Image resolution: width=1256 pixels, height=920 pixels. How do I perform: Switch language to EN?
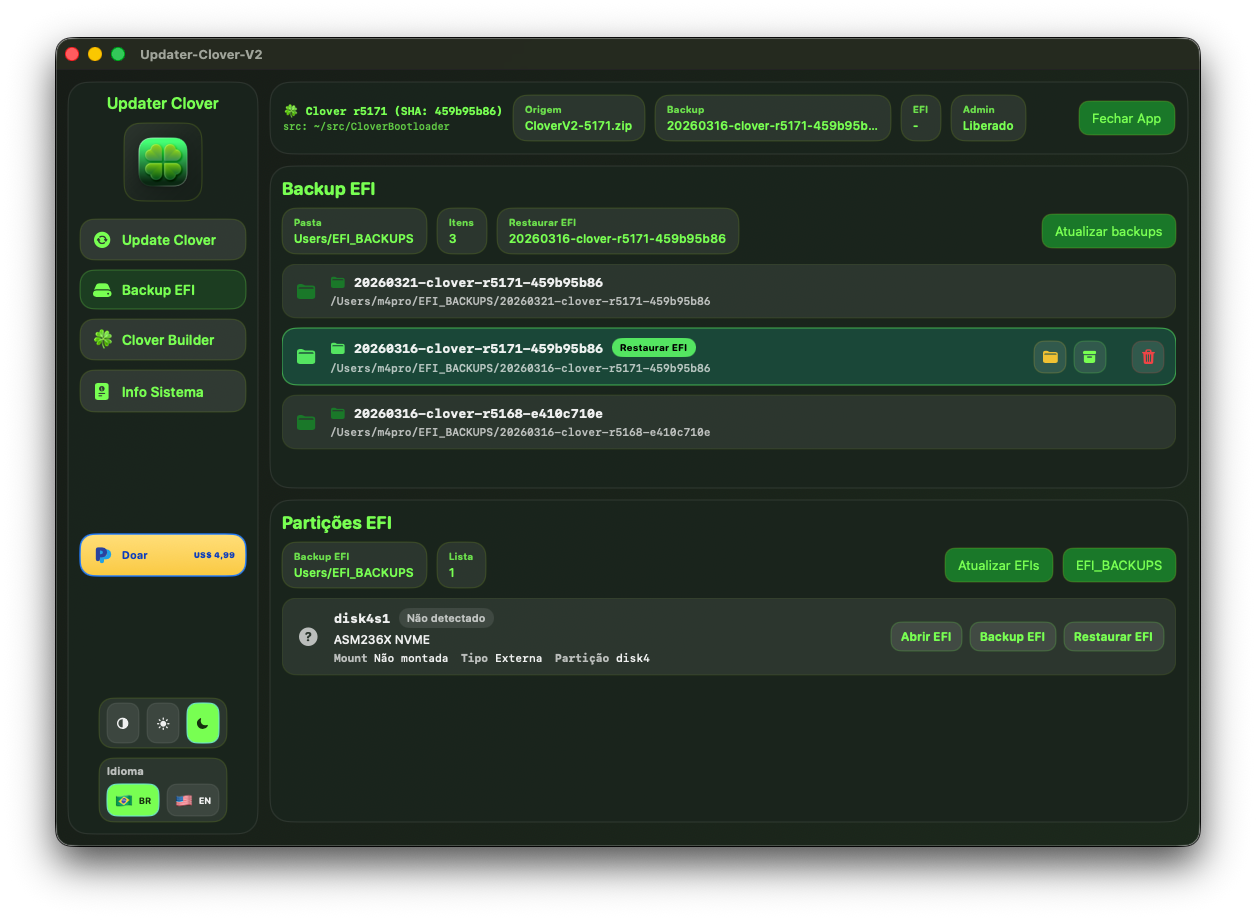coord(193,800)
